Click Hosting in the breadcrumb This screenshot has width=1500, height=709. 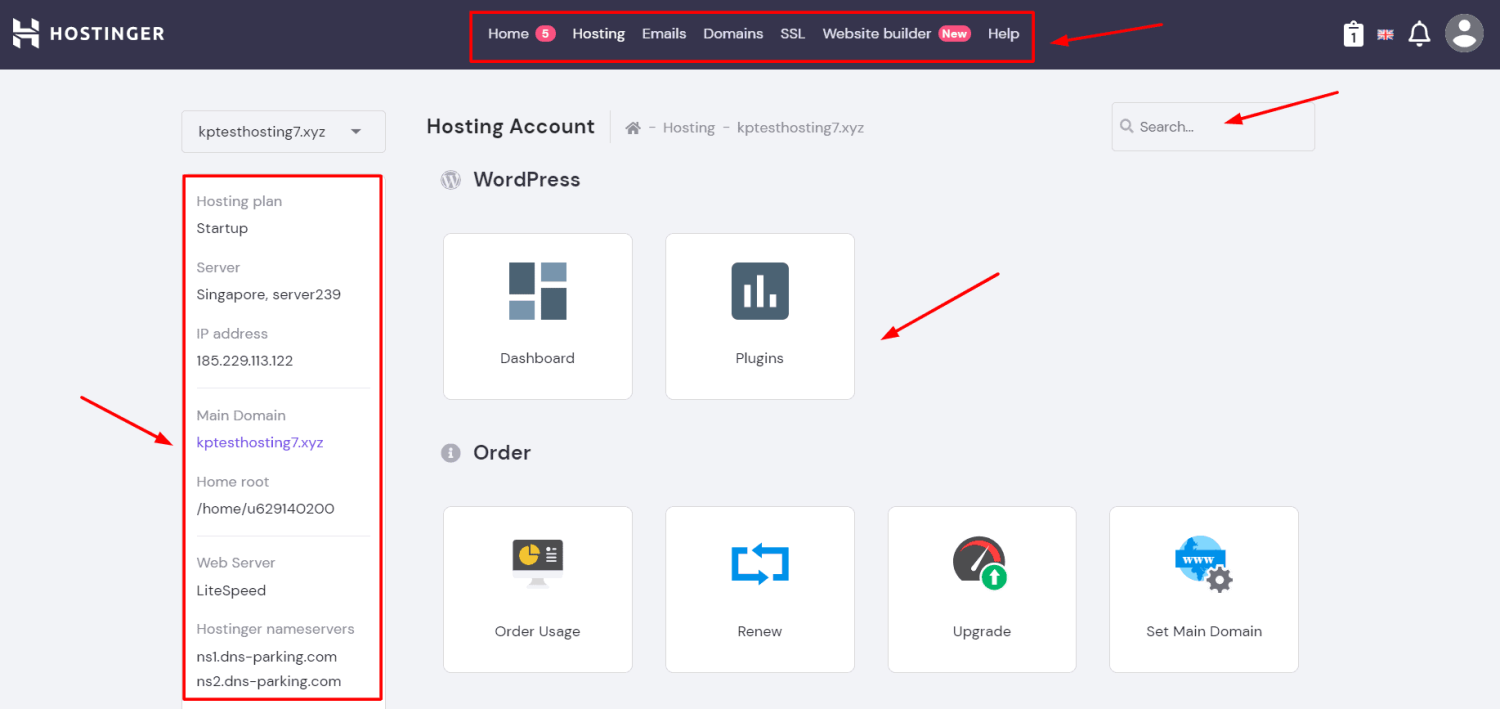click(x=688, y=128)
